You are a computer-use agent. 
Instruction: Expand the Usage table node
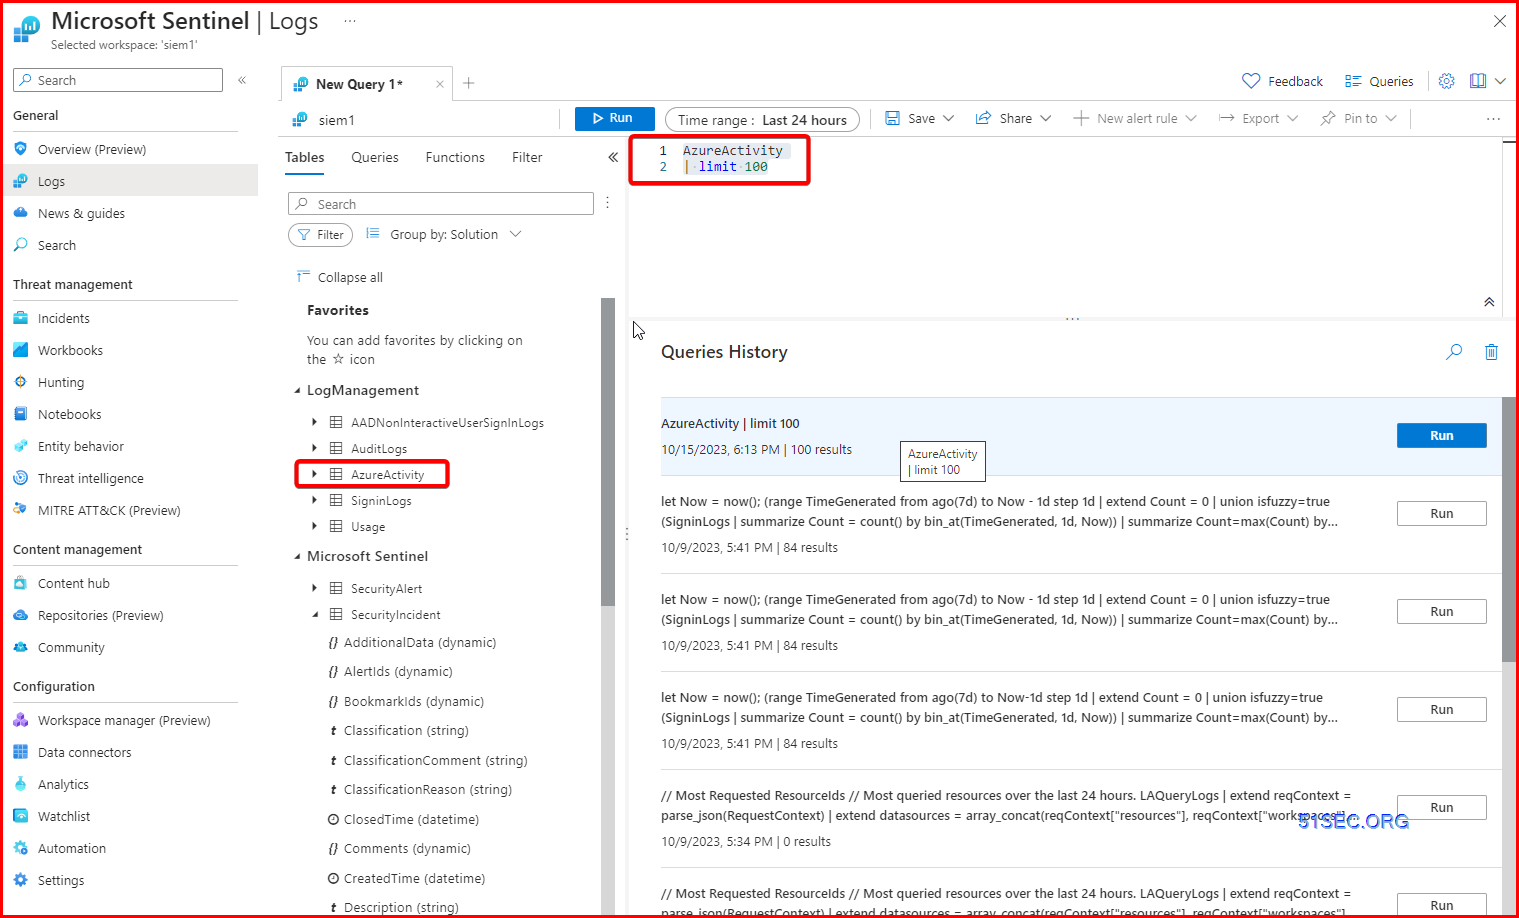click(314, 526)
